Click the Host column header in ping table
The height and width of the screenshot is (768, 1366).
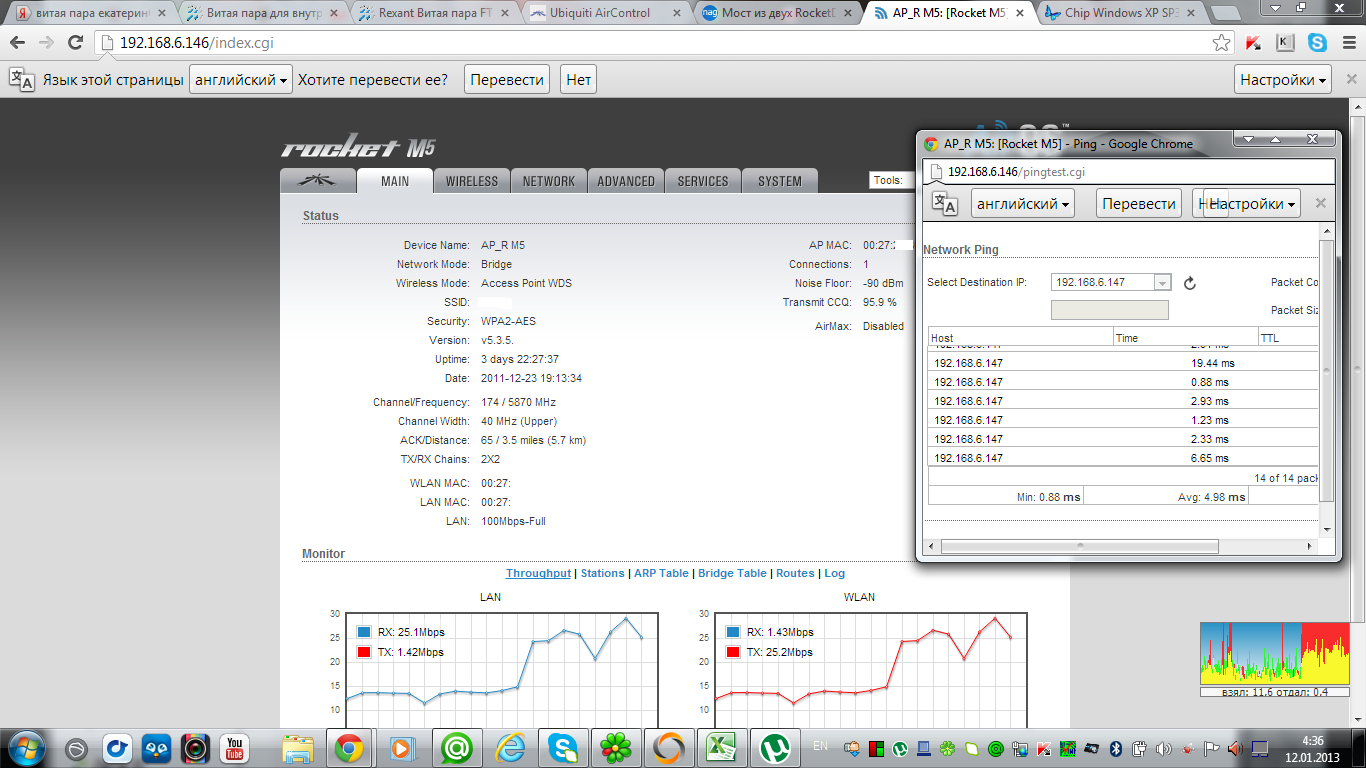[1021, 338]
